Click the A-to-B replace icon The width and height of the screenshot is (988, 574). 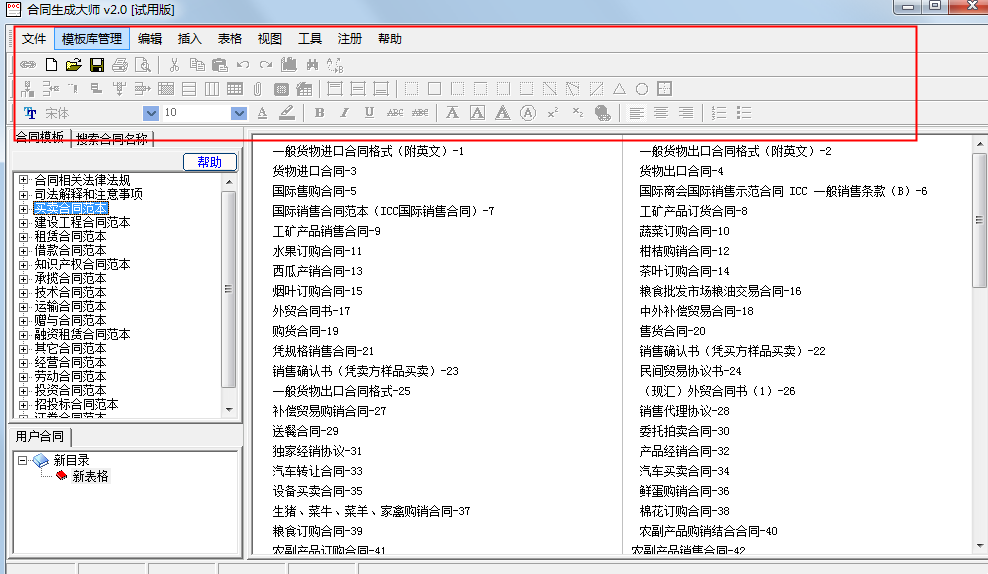click(x=335, y=64)
